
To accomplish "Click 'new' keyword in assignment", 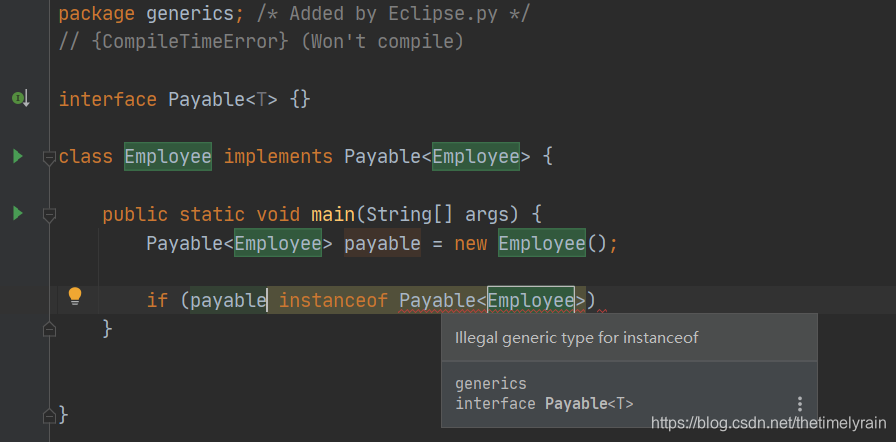I will pyautogui.click(x=471, y=243).
